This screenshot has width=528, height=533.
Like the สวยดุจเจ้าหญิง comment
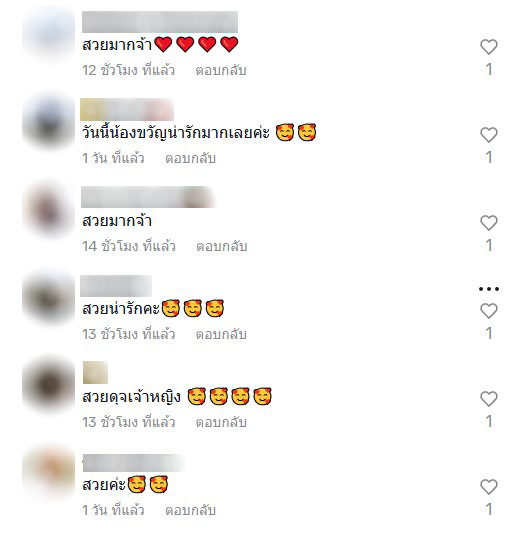(489, 398)
